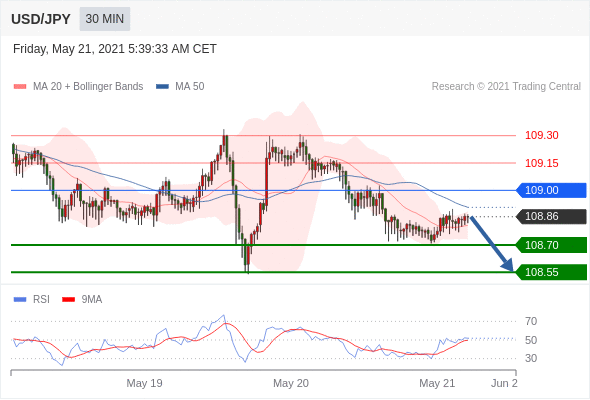This screenshot has height=400, width=590.
Task: Click the MA 20 + Bollinger Bands legend swatch
Action: 20,87
